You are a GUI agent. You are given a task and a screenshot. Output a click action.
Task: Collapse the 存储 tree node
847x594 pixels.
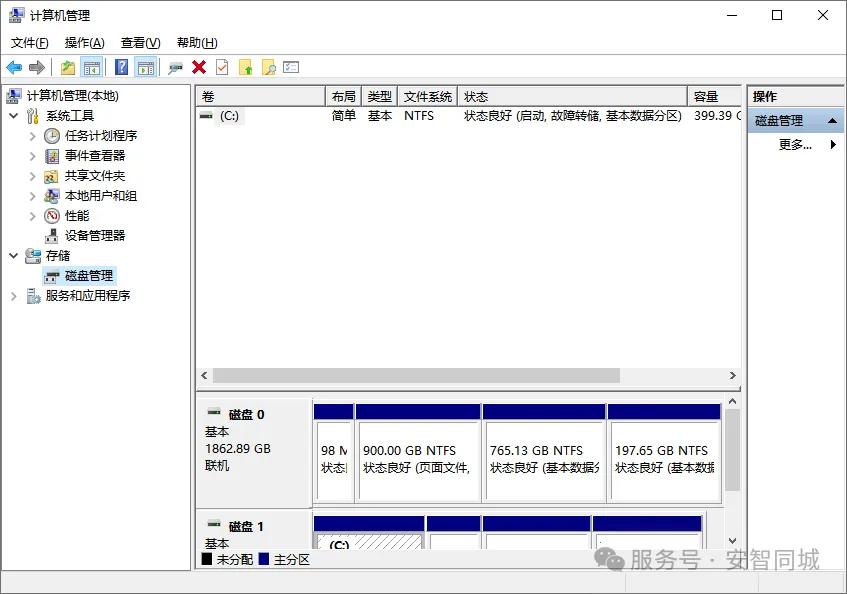point(14,255)
